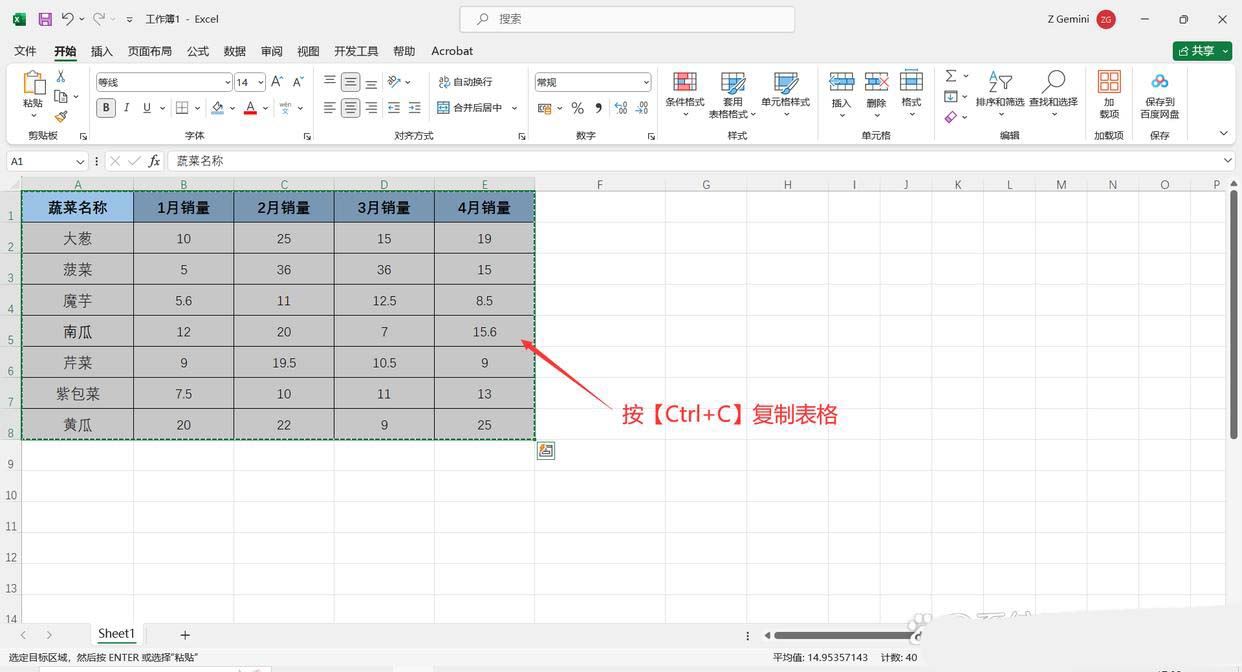Open the font name dropdown (等线)
The height and width of the screenshot is (672, 1242).
click(228, 82)
